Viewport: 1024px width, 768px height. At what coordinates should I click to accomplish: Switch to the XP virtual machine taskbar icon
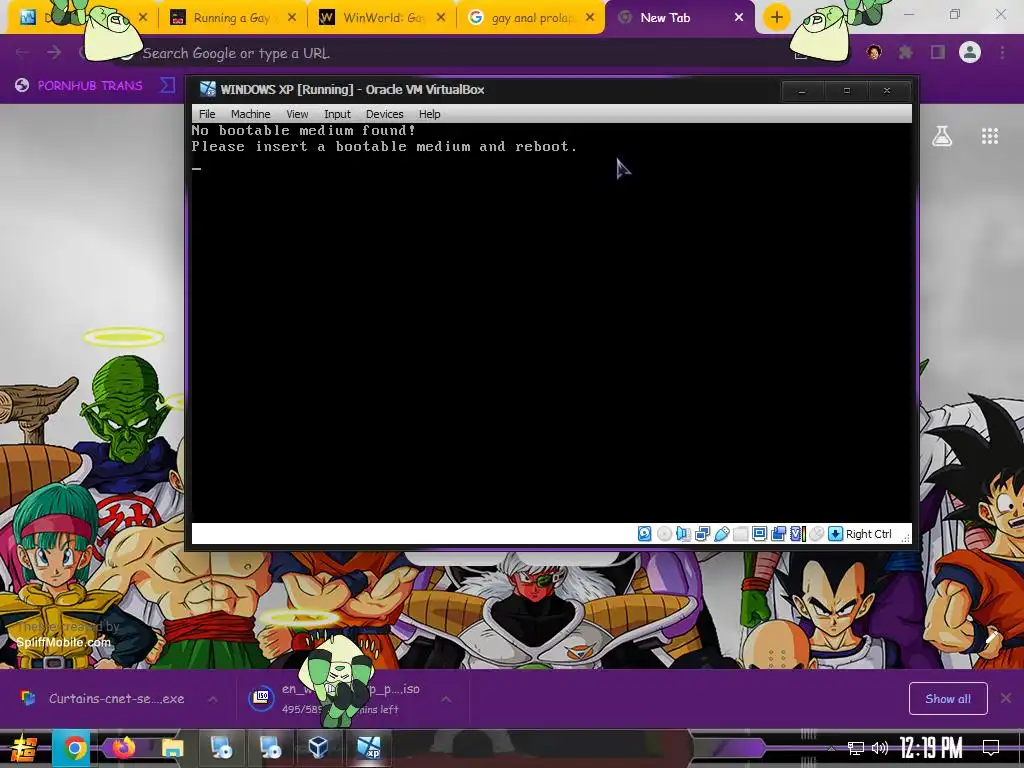click(369, 746)
